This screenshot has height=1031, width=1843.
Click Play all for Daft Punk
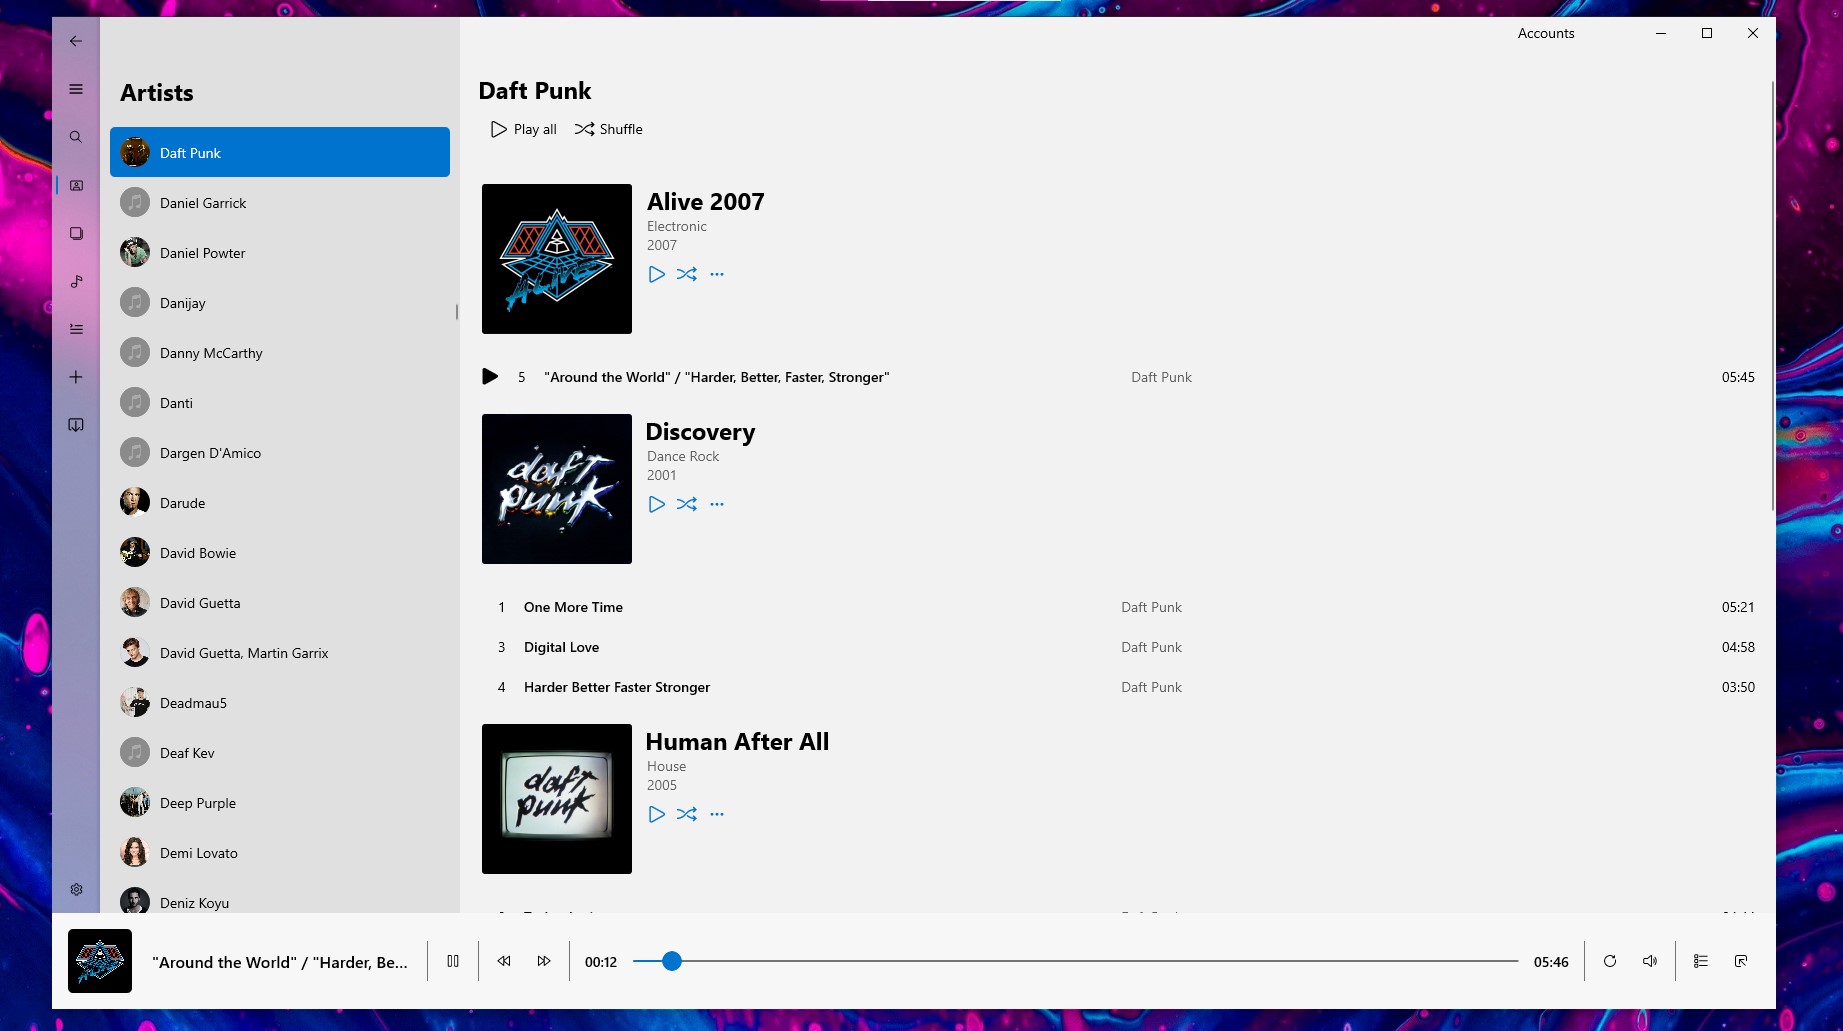click(523, 129)
